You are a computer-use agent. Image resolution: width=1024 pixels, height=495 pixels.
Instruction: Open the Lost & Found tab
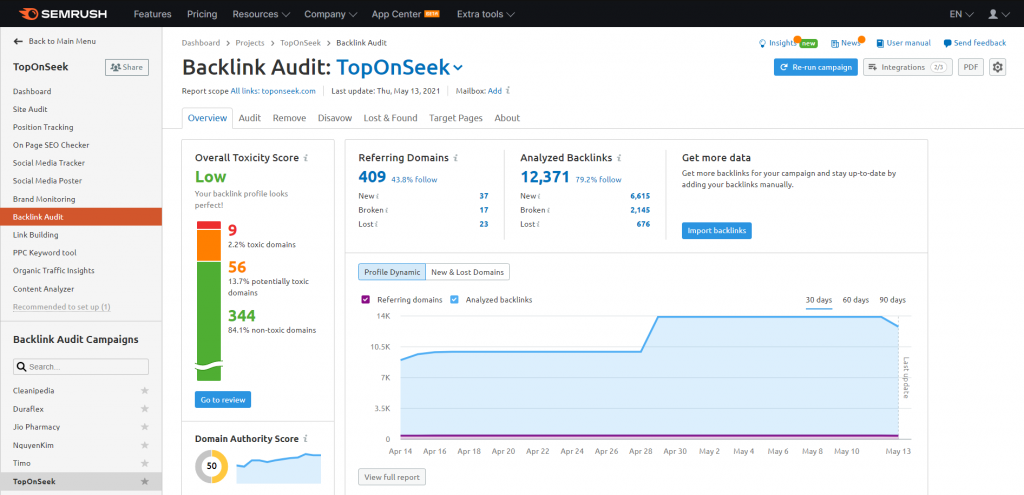pos(390,118)
